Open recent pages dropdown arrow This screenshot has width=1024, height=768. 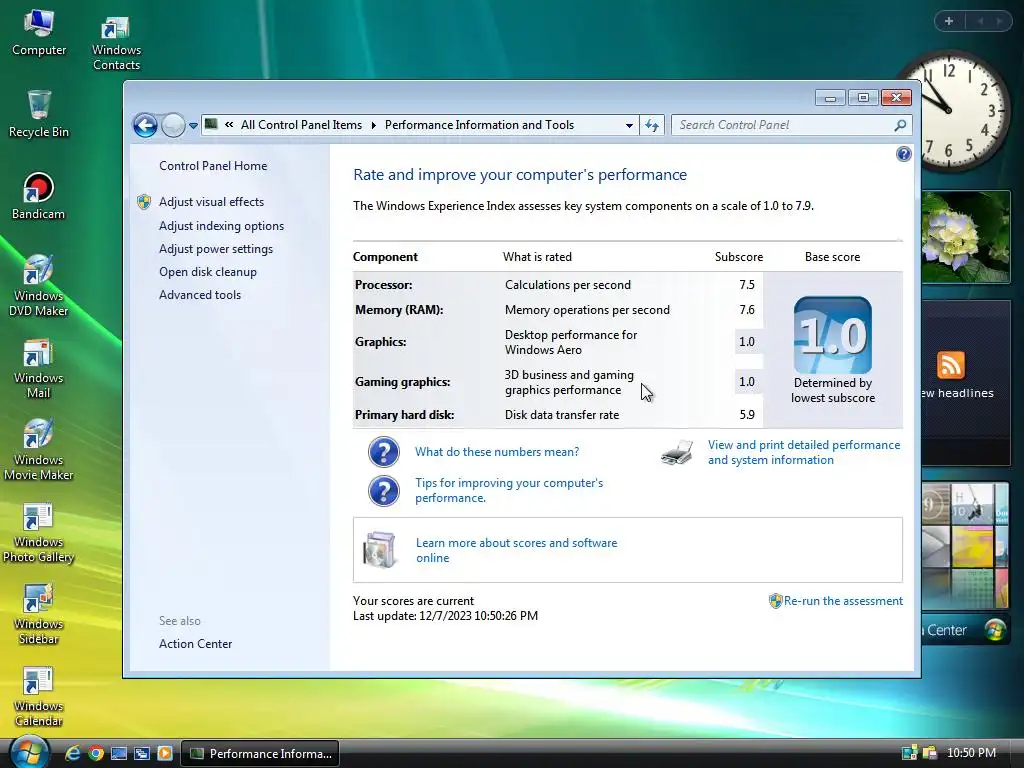coord(193,125)
